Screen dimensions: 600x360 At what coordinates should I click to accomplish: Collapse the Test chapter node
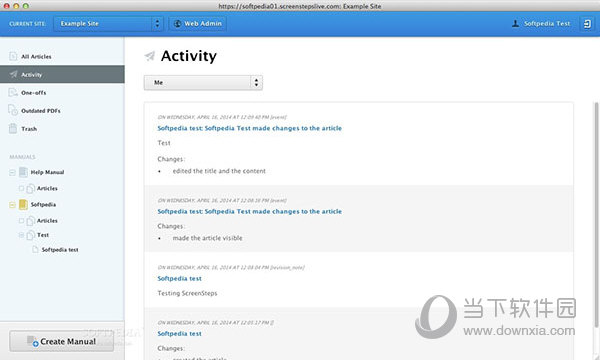point(21,235)
